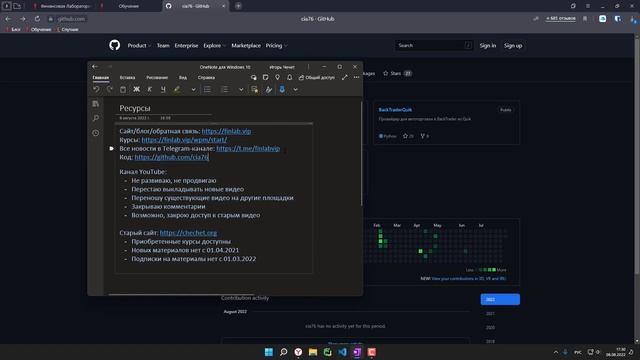
Task: Click the clipboard paste icon in OneNote
Action: click(123, 89)
